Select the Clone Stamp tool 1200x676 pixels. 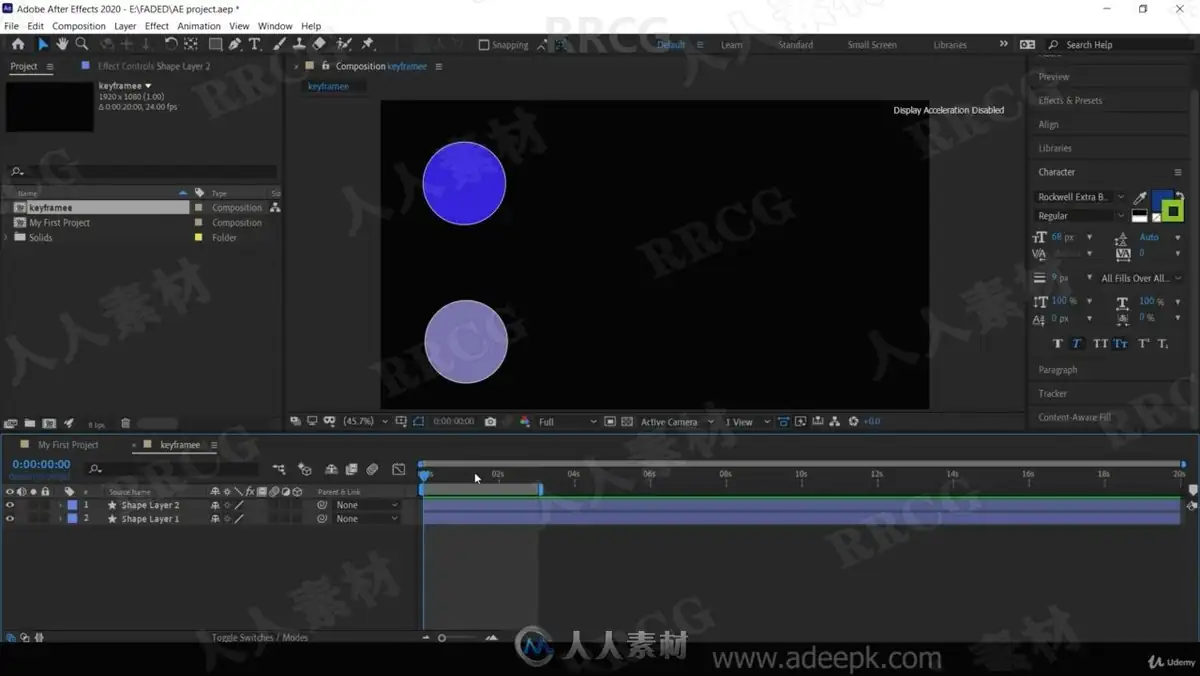298,44
